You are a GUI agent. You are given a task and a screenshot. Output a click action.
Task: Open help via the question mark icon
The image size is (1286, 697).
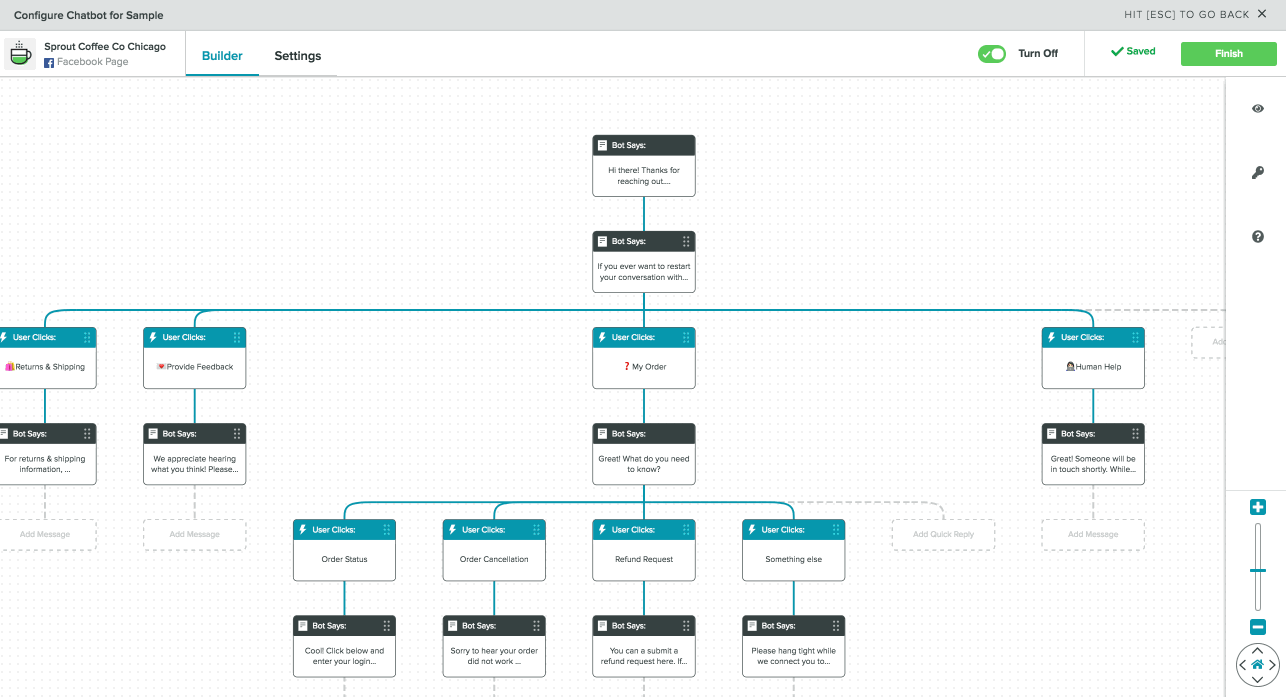[x=1257, y=236]
